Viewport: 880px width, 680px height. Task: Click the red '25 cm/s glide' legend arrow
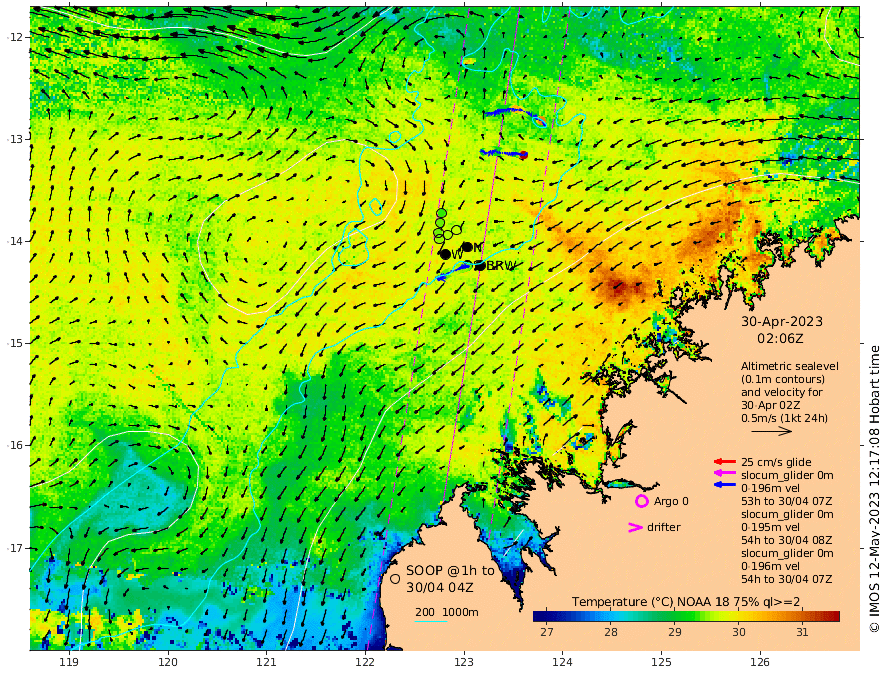[x=725, y=462]
